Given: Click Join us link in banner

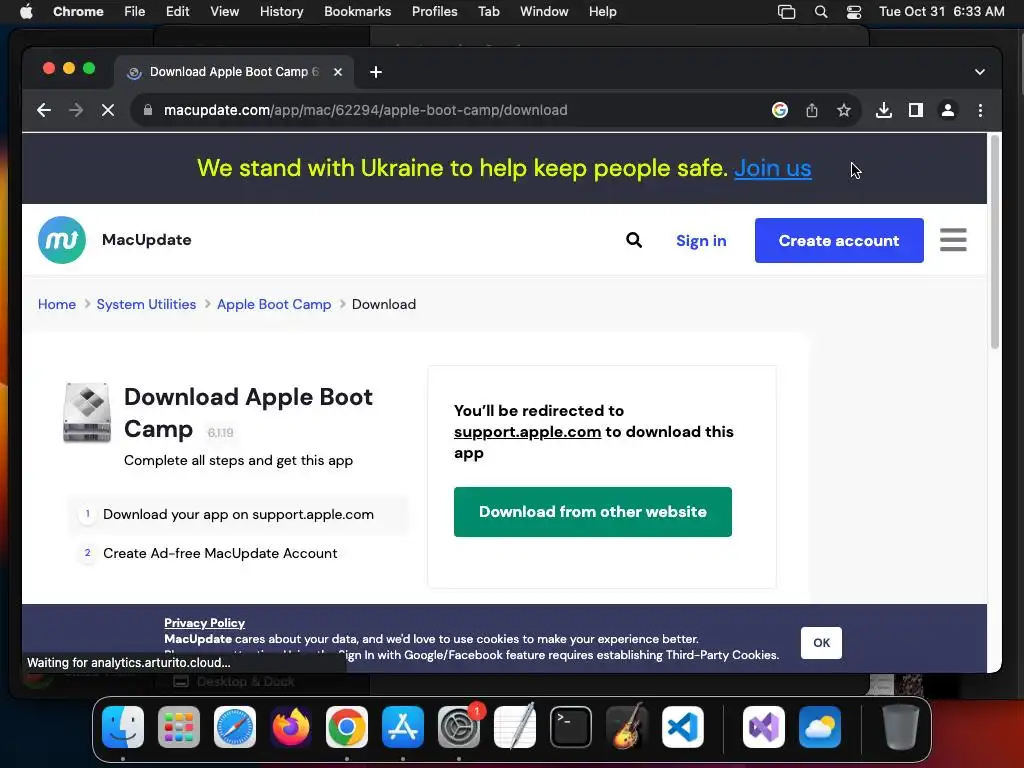Looking at the screenshot, I should click(x=773, y=168).
